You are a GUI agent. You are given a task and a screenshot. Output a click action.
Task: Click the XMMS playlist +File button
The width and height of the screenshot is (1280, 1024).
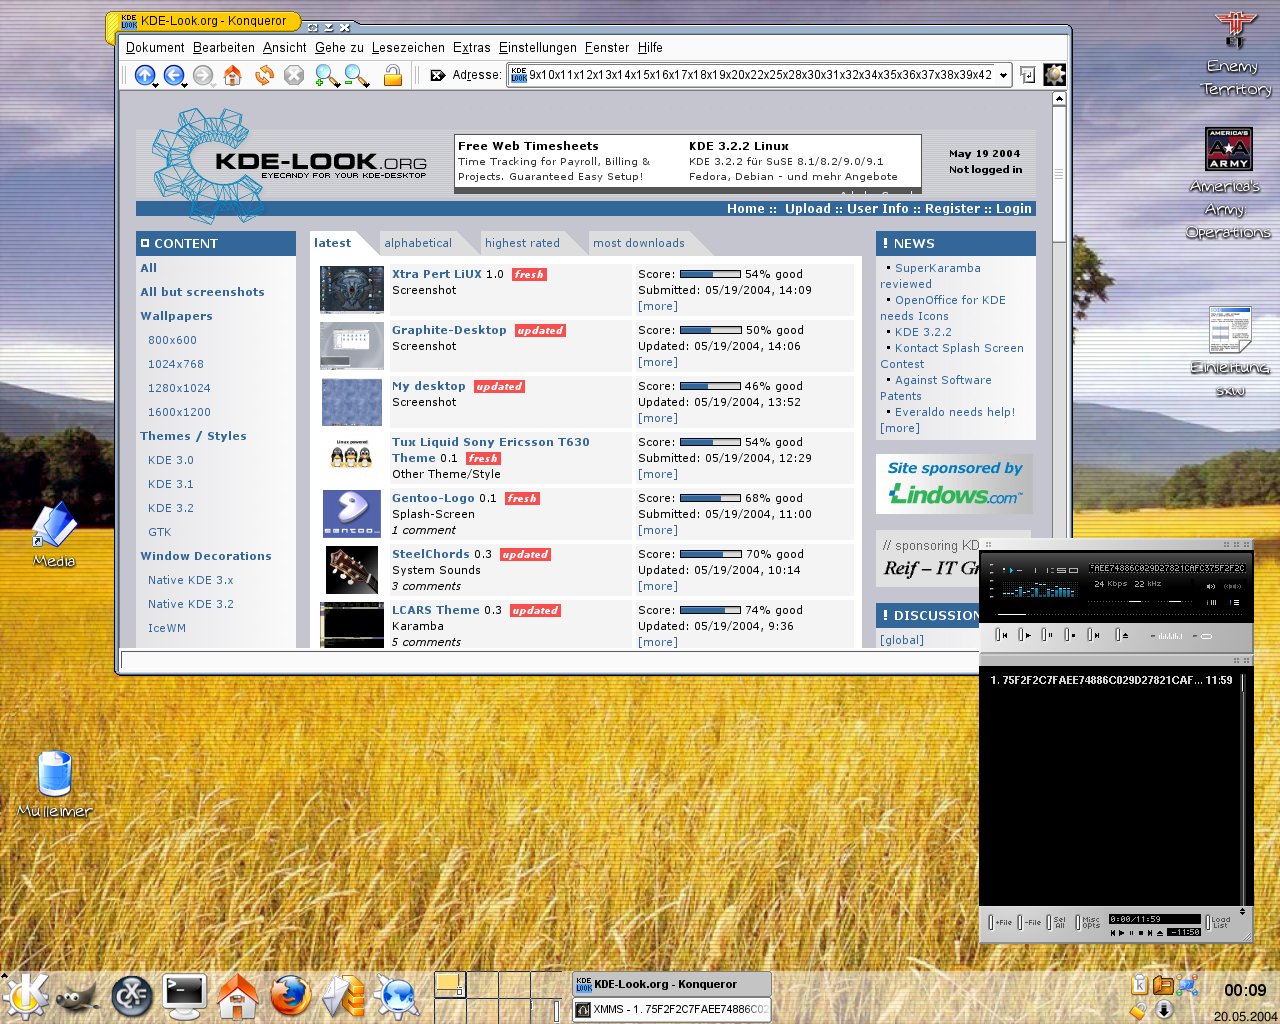1001,922
